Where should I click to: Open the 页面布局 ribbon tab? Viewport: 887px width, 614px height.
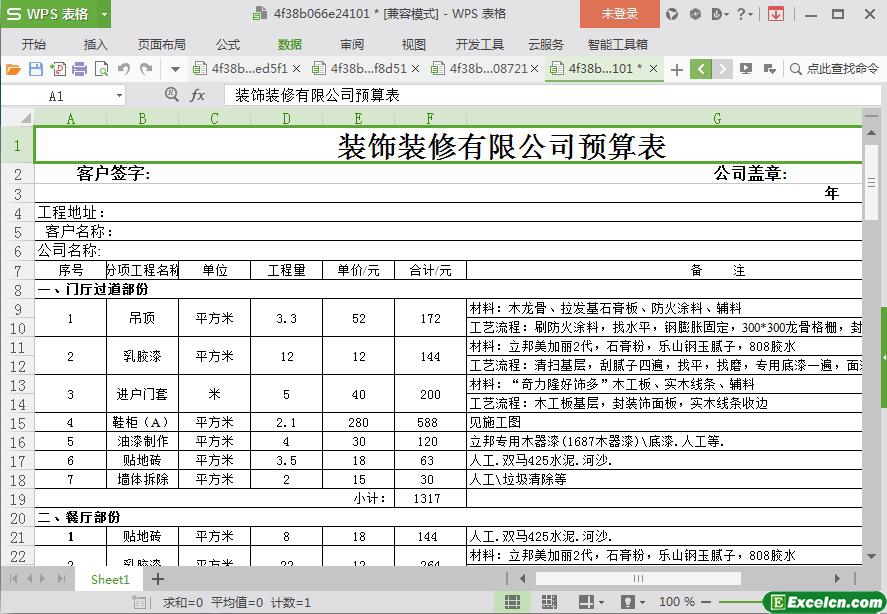pyautogui.click(x=161, y=44)
